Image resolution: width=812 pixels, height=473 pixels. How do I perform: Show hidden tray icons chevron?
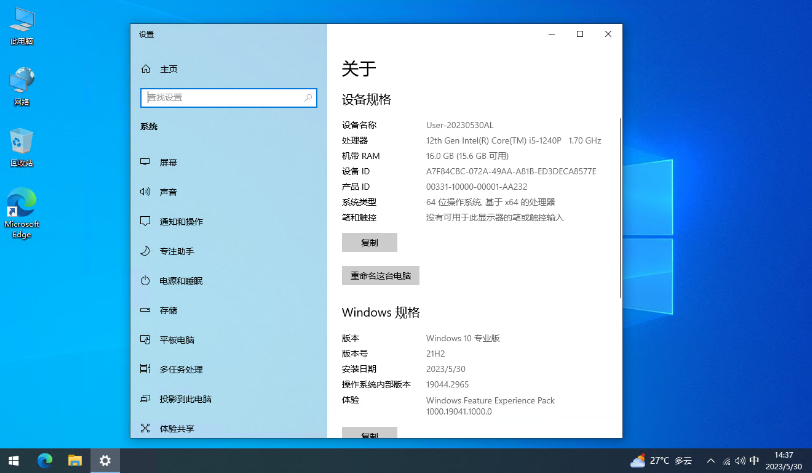[711, 461]
